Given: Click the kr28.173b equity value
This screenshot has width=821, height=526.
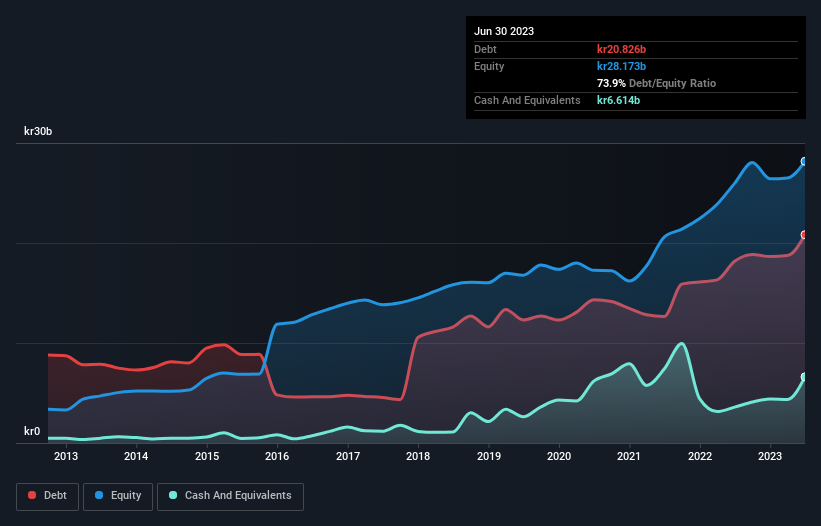Looking at the screenshot, I should click(622, 66).
